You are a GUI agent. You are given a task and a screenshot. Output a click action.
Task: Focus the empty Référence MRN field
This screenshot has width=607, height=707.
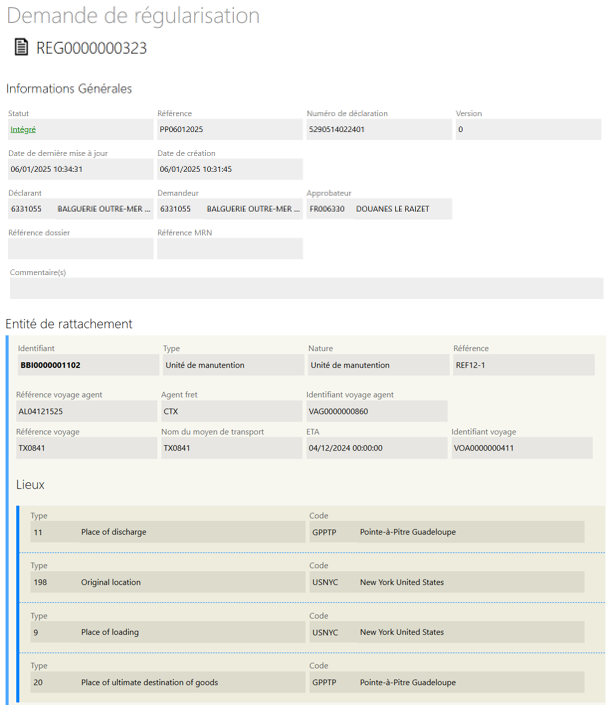[228, 249]
